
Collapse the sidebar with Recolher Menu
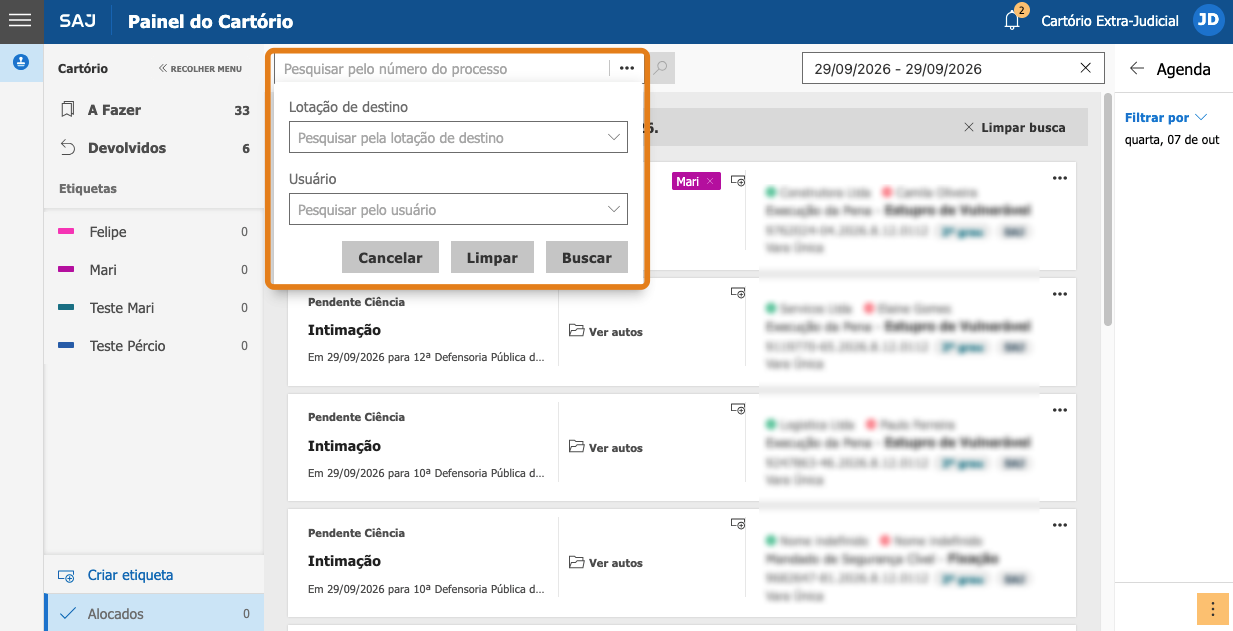point(200,69)
